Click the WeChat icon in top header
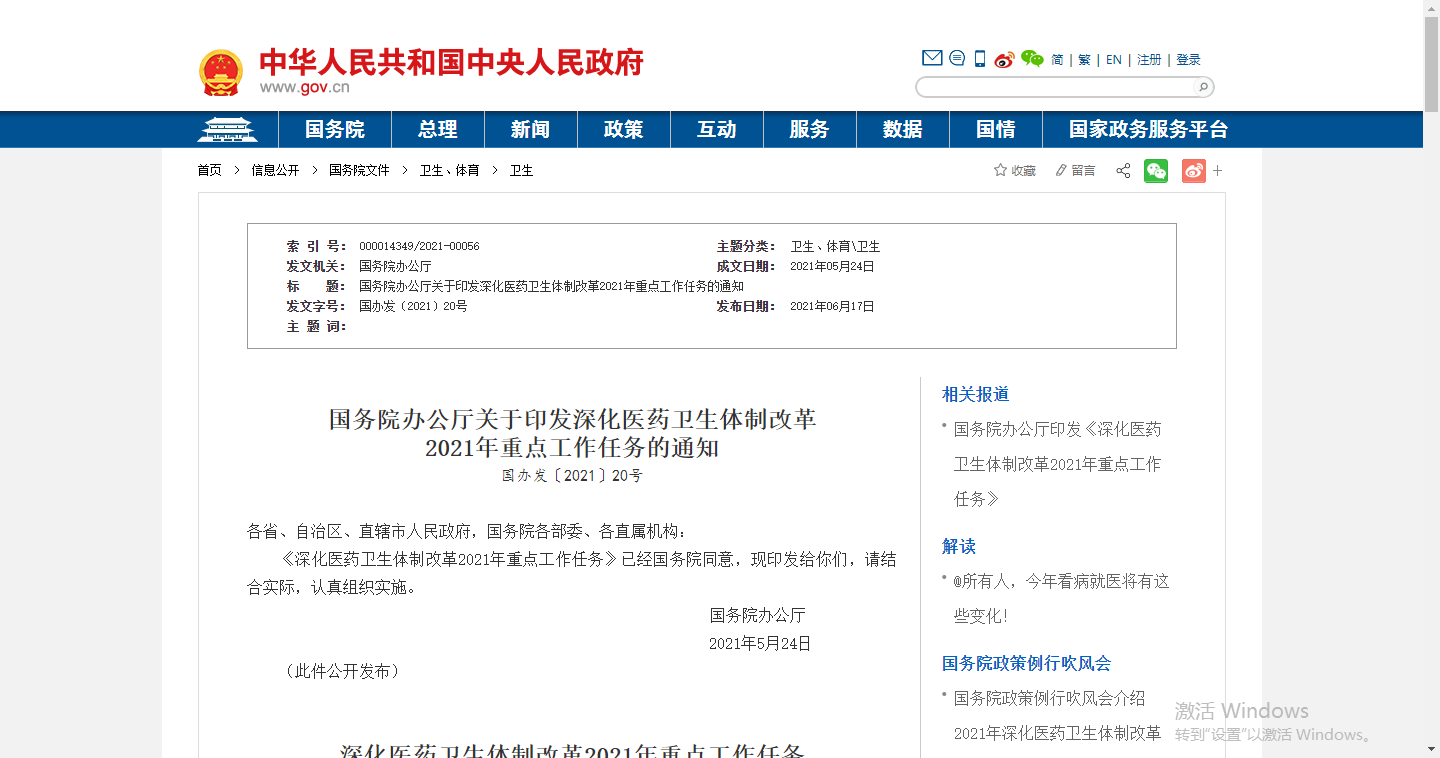The image size is (1440, 758). coord(1032,59)
